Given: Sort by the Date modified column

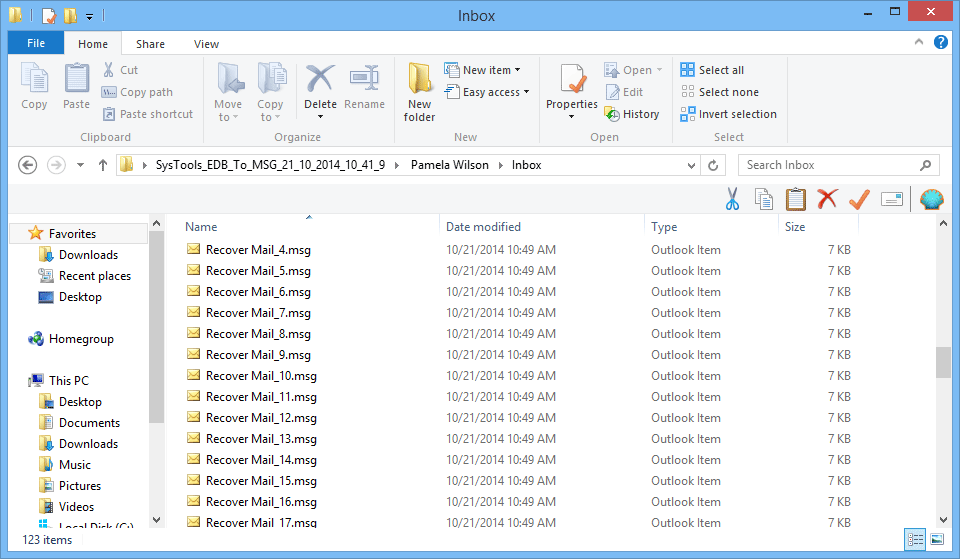Looking at the screenshot, I should [483, 227].
